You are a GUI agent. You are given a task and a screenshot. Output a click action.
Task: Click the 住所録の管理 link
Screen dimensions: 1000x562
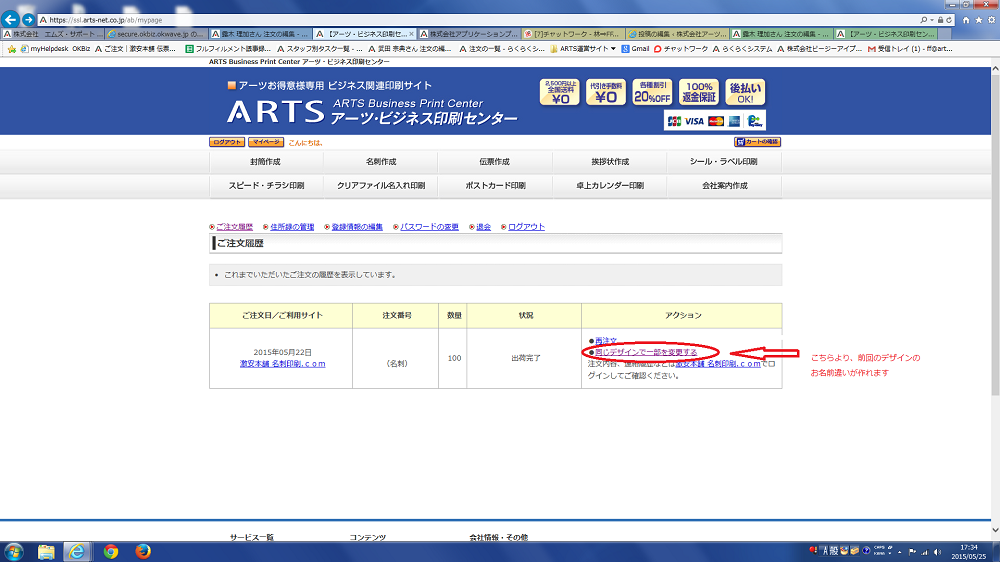click(x=292, y=227)
